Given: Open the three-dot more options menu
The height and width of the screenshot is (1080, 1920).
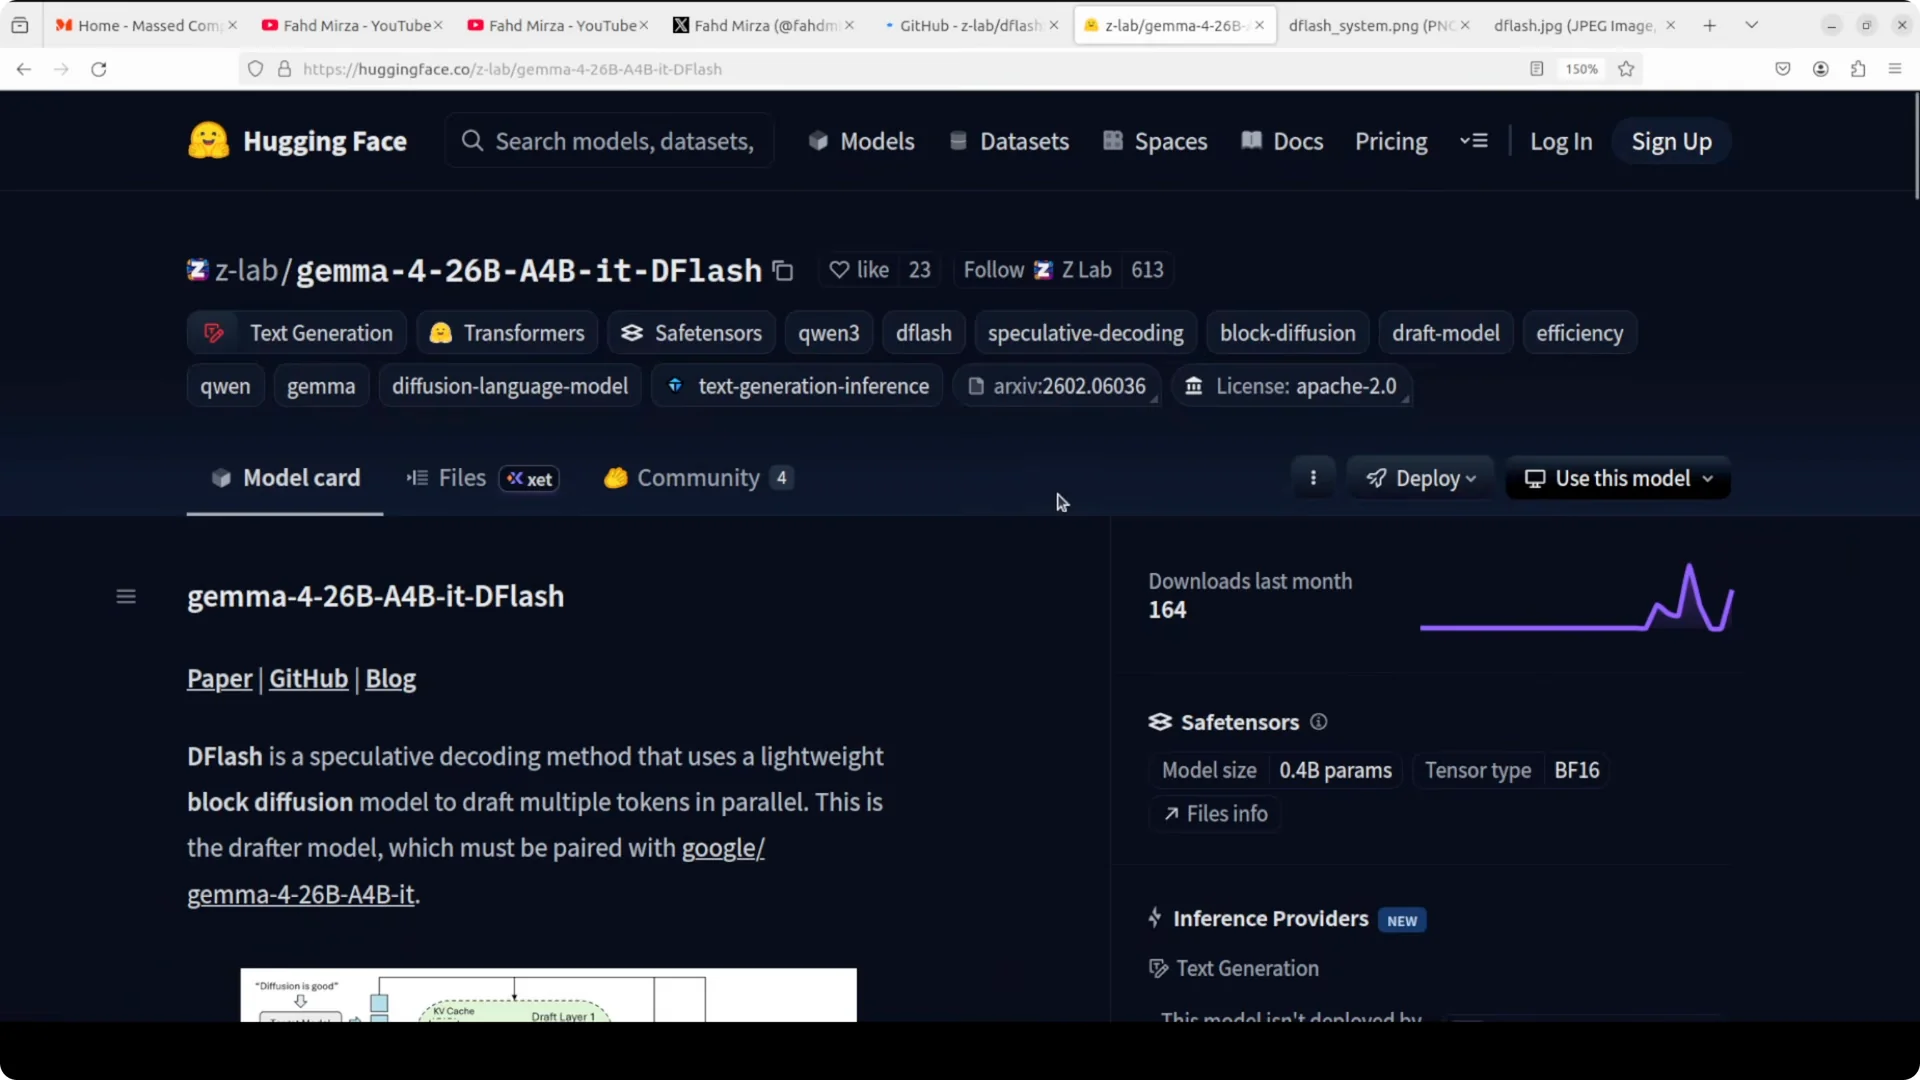Looking at the screenshot, I should coord(1313,478).
